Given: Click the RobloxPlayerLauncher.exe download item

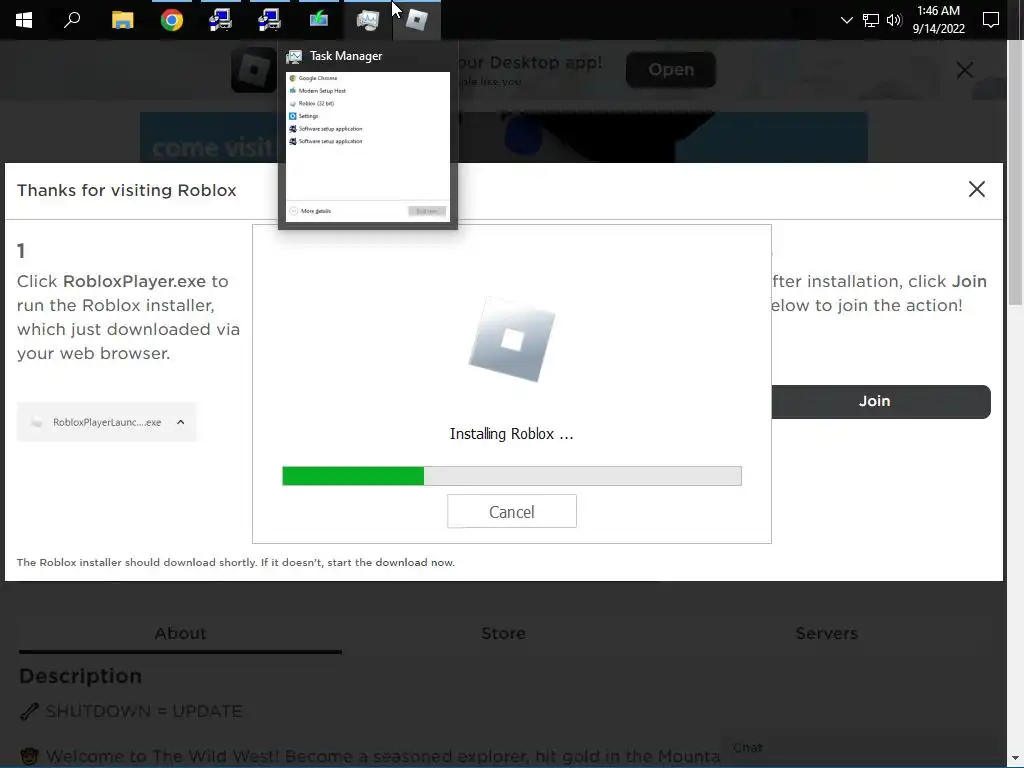Looking at the screenshot, I should [x=106, y=422].
